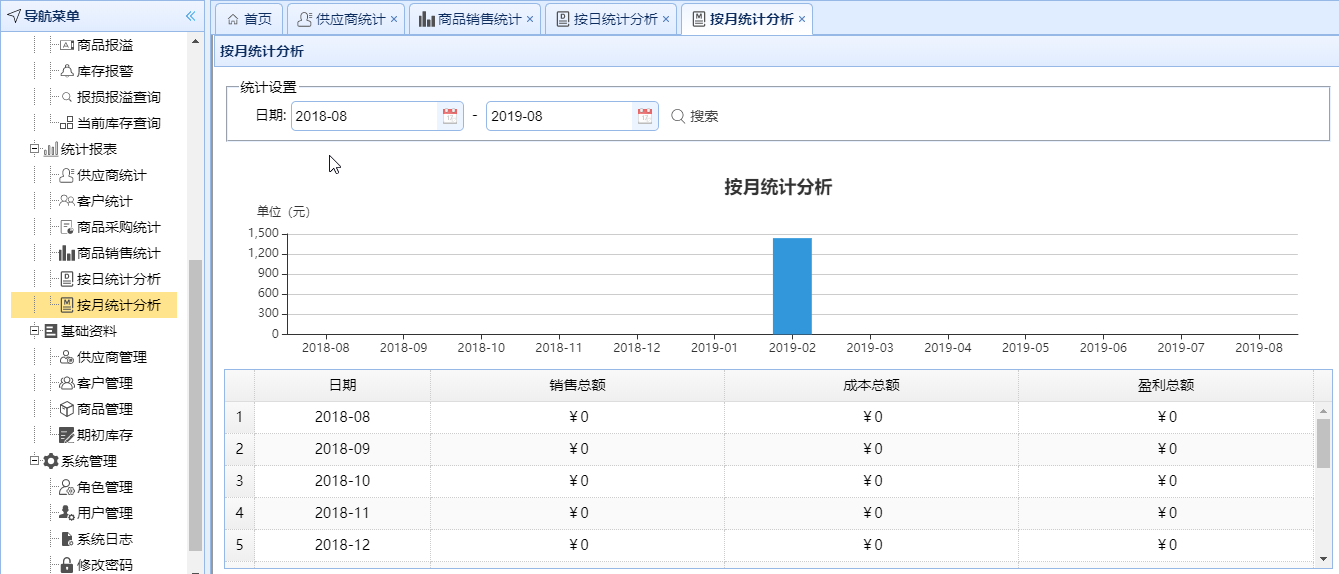The image size is (1339, 574).
Task: Collapse the 统计报表 tree node
Action: click(x=35, y=149)
